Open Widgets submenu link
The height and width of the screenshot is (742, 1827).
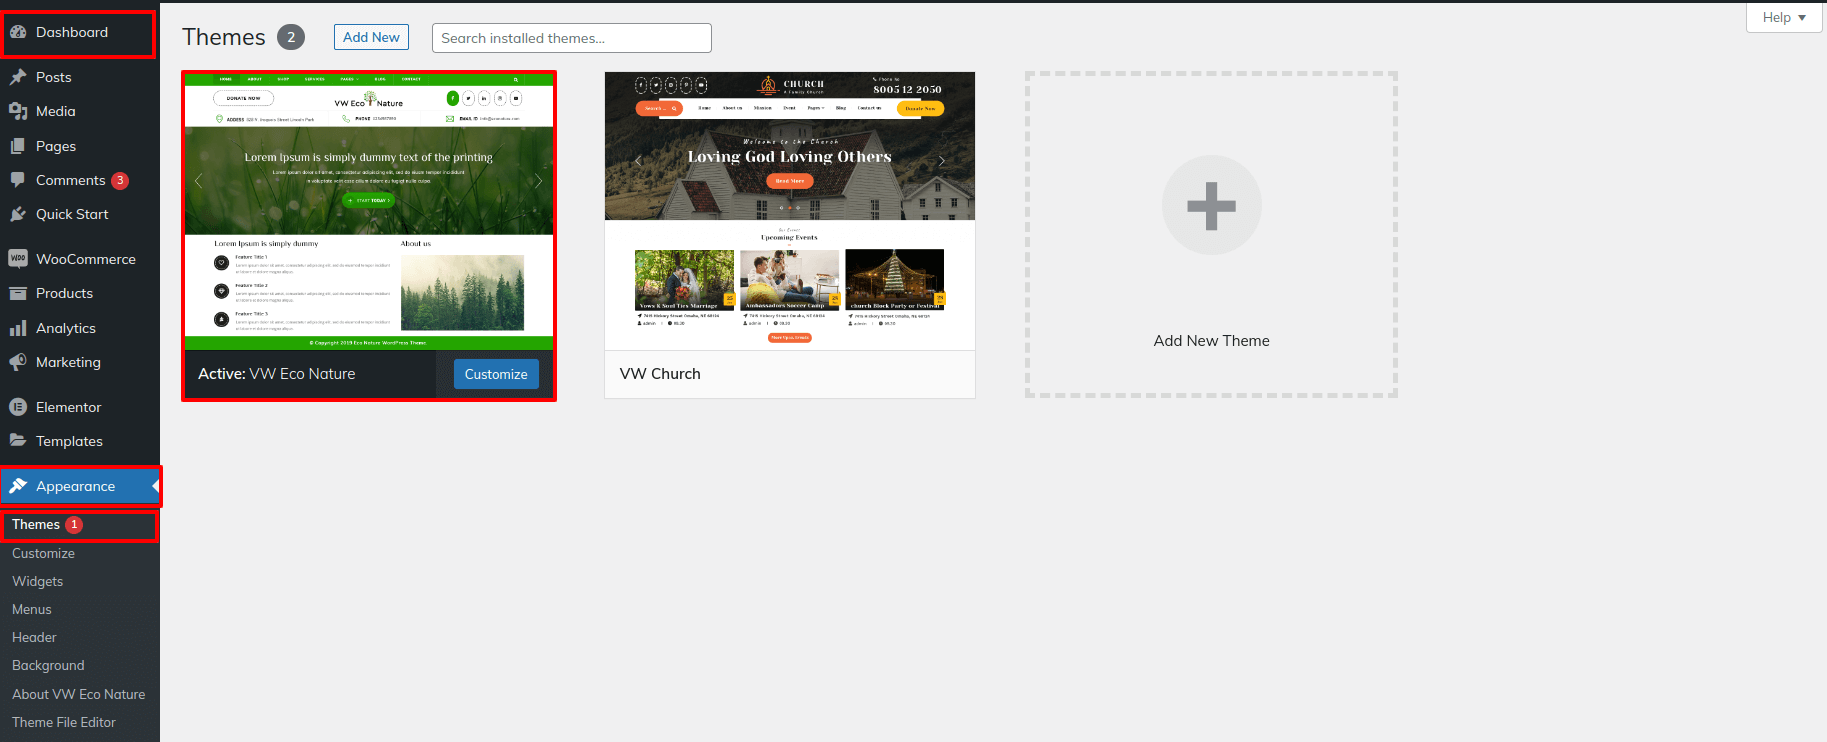[37, 581]
